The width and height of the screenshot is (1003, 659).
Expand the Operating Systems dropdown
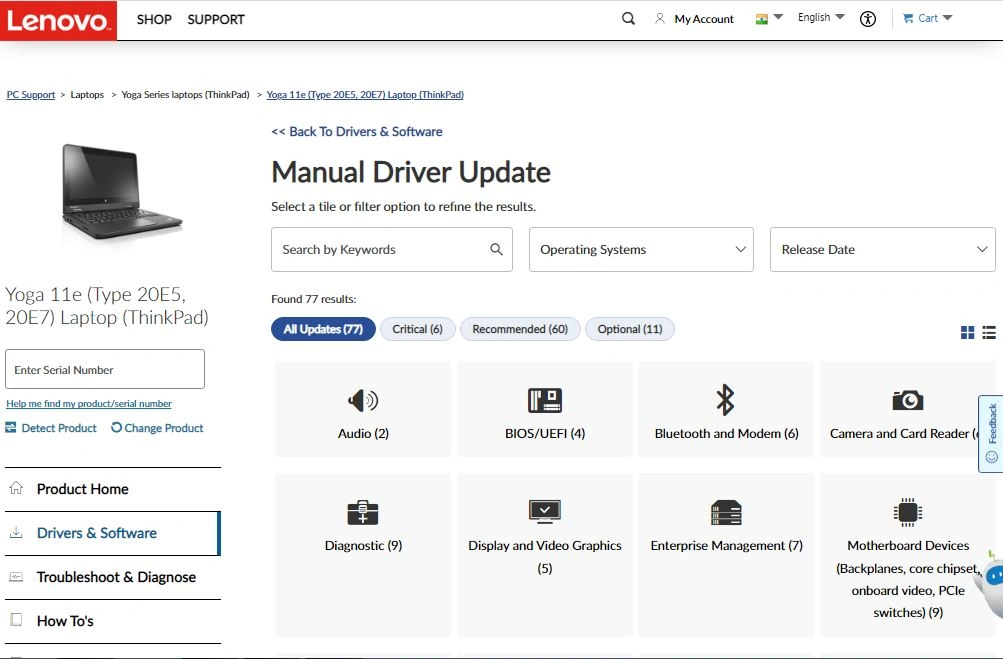[x=641, y=250]
